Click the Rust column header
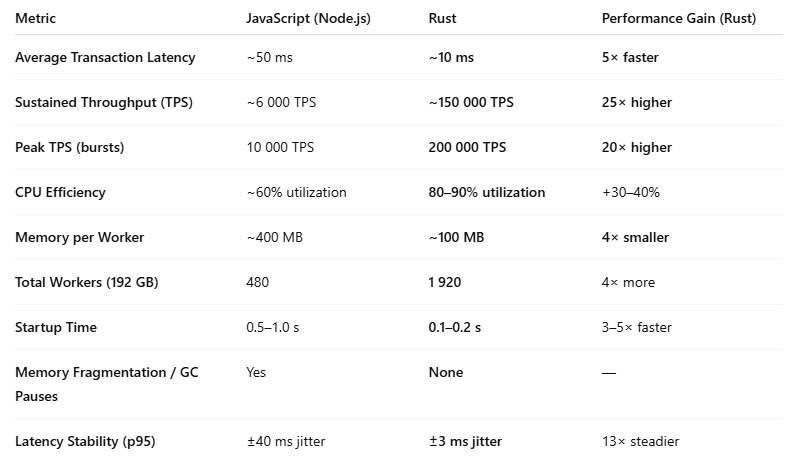This screenshot has height=468, width=792. 441,18
